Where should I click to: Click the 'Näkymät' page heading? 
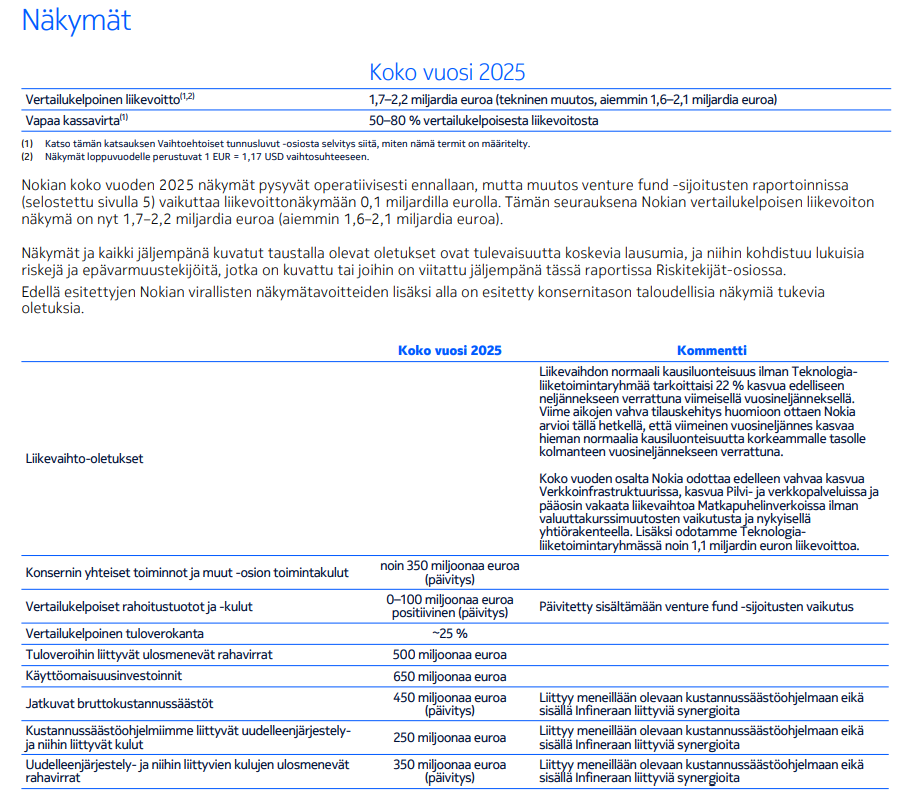[75, 22]
